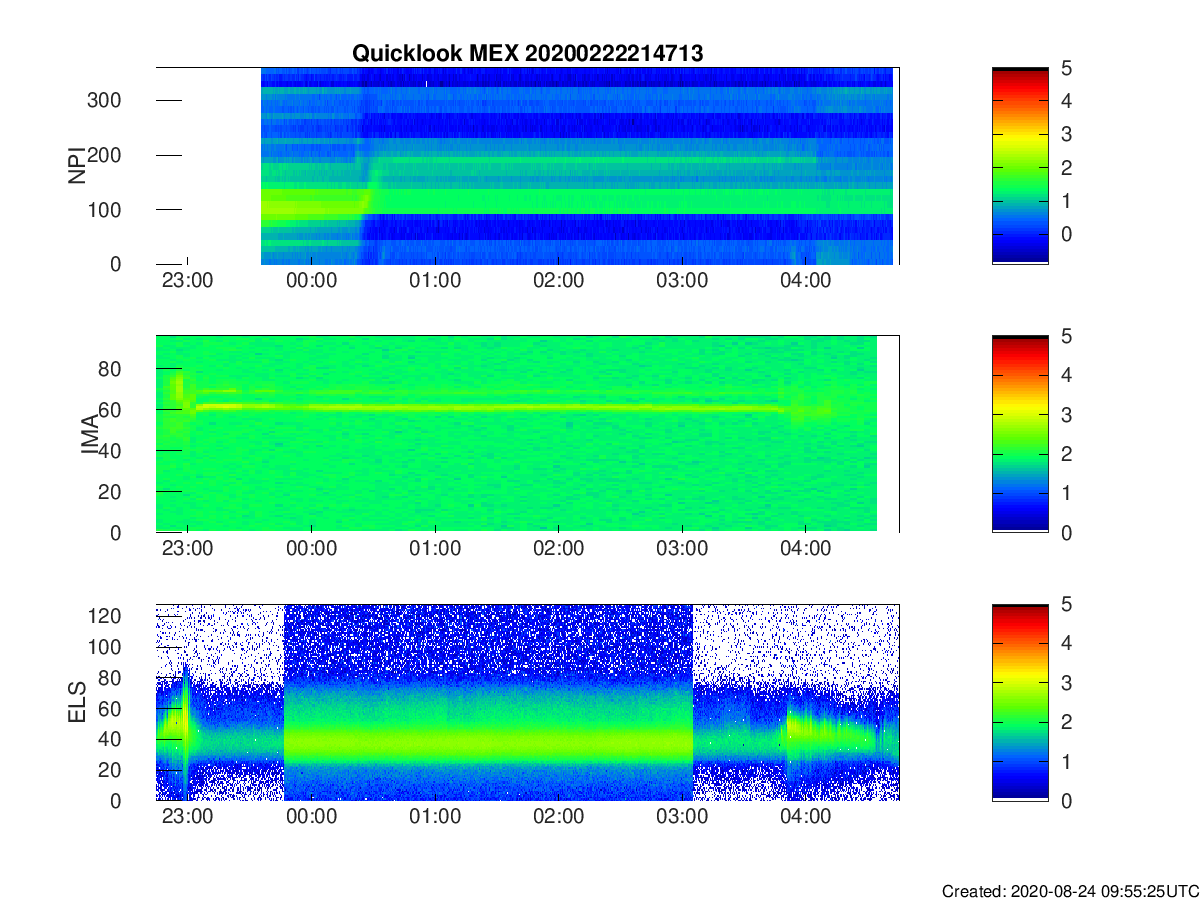Click "23:00" under the IMA plot
The width and height of the screenshot is (1200, 900).
[187, 549]
